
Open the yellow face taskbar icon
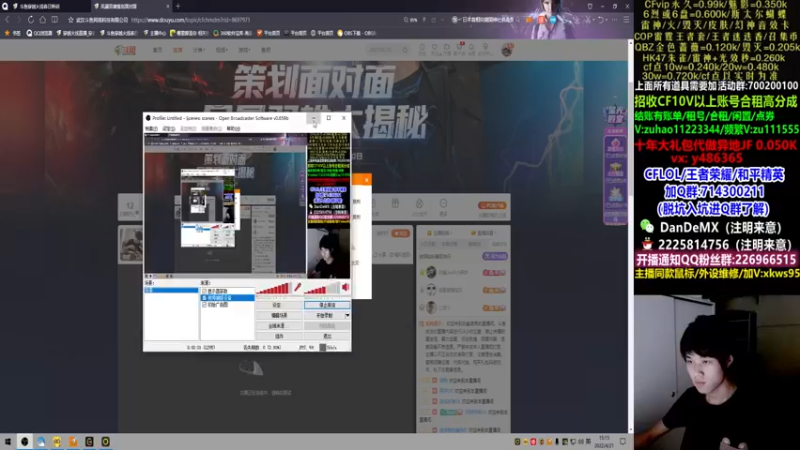pyautogui.click(x=57, y=441)
